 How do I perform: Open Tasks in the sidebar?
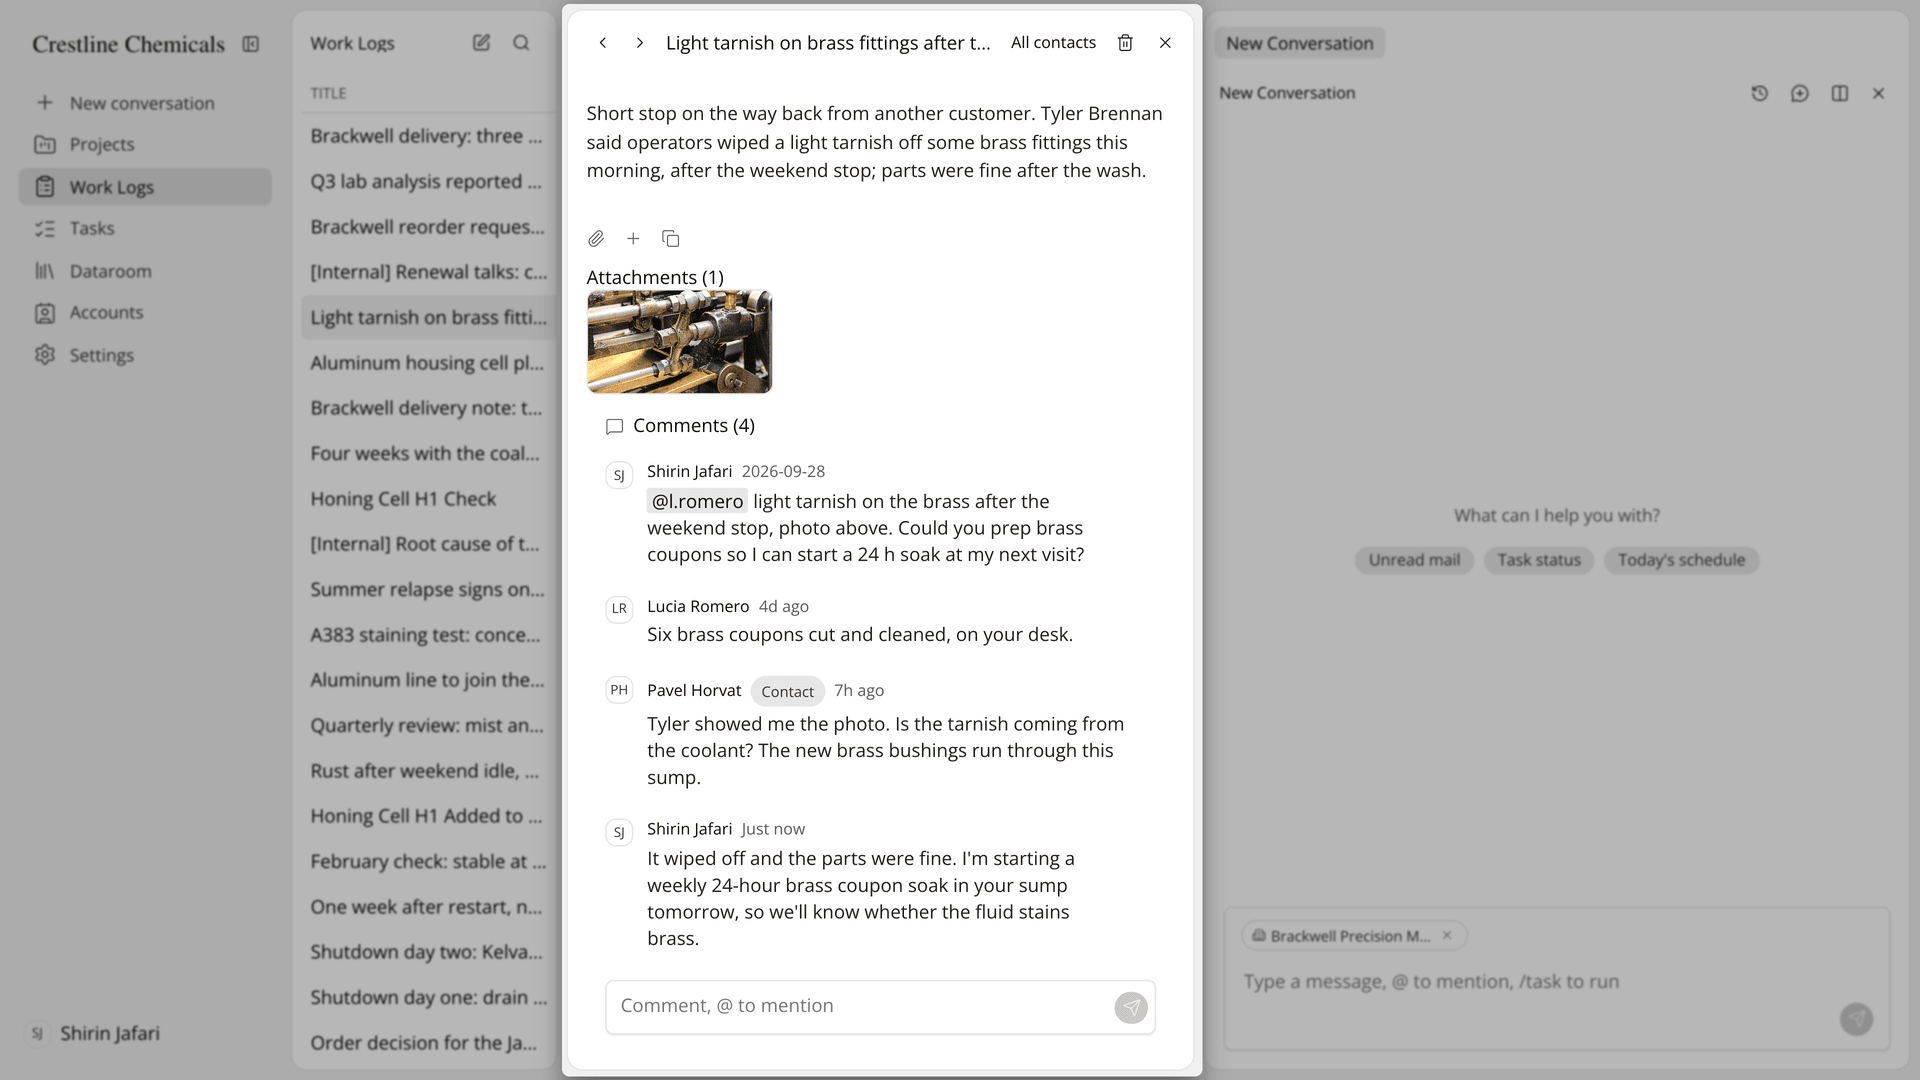tap(145, 228)
